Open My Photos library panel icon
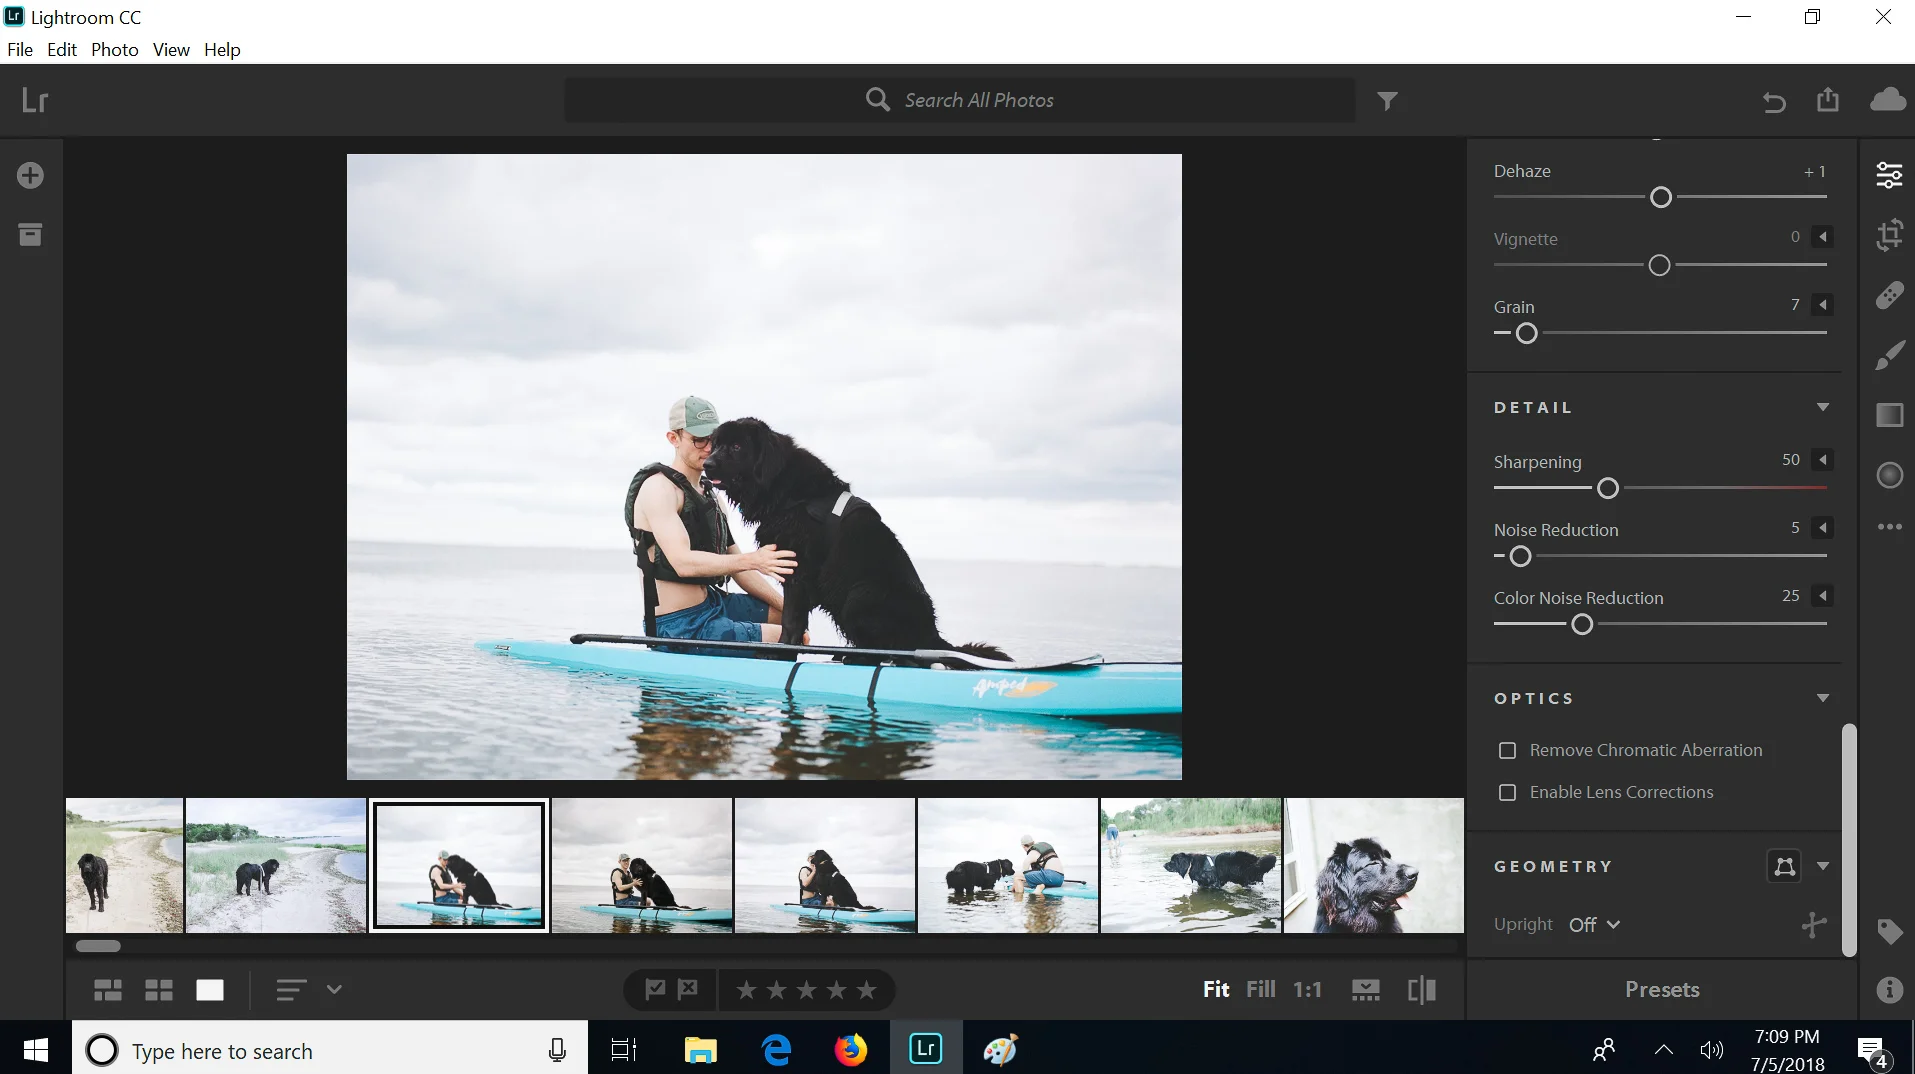Screen dimensions: 1915x1074 click(30, 235)
